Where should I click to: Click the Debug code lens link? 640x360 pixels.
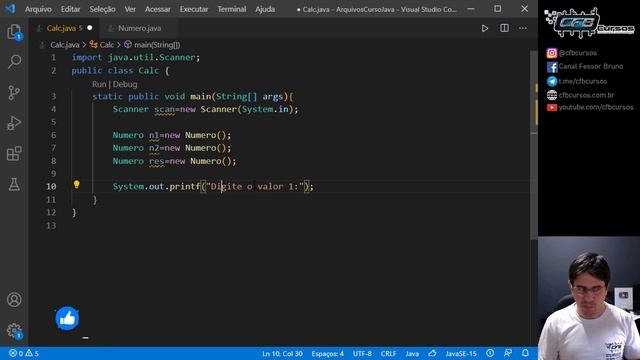pyautogui.click(x=125, y=84)
